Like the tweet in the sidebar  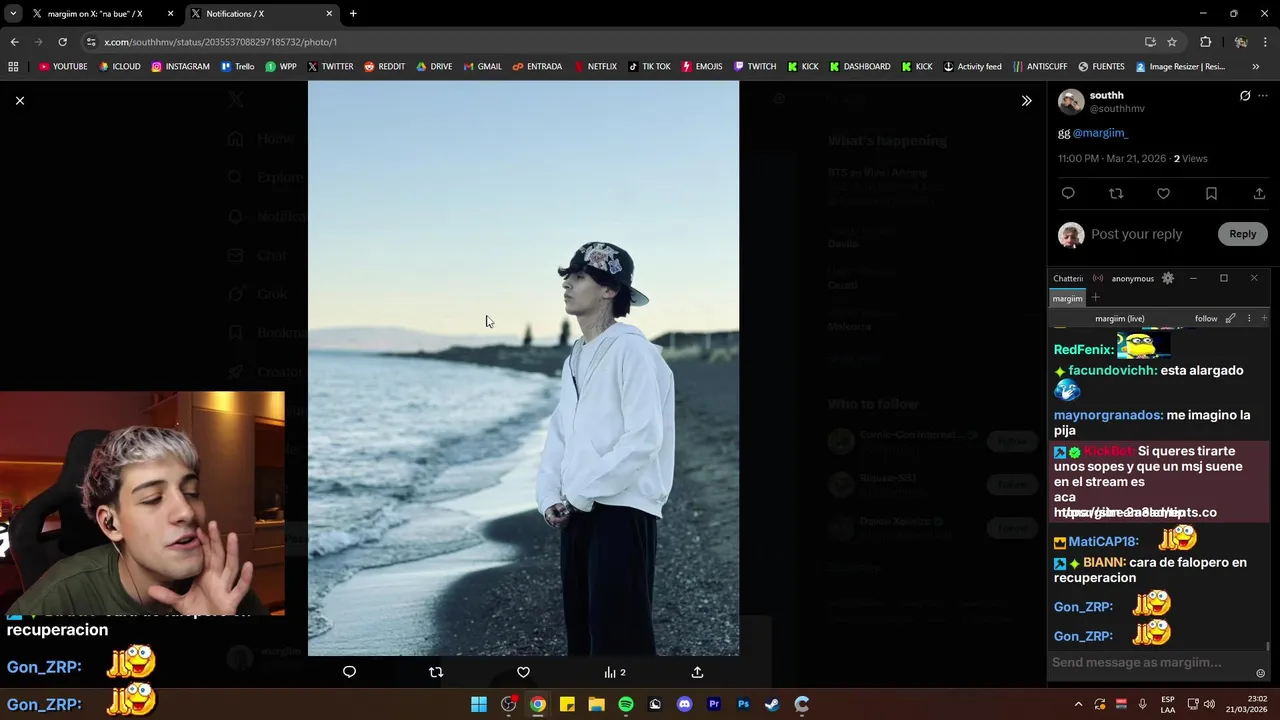[x=1163, y=193]
